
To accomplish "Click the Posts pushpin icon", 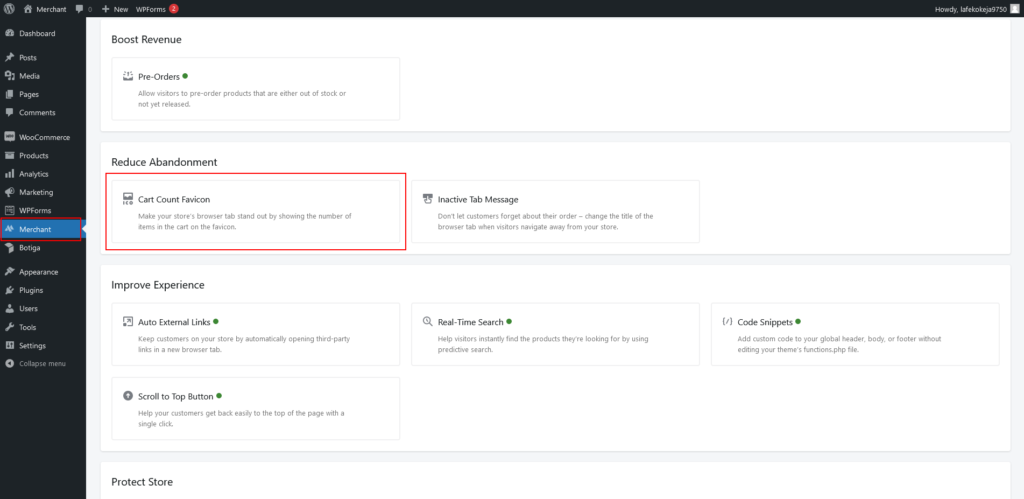I will click(x=9, y=57).
